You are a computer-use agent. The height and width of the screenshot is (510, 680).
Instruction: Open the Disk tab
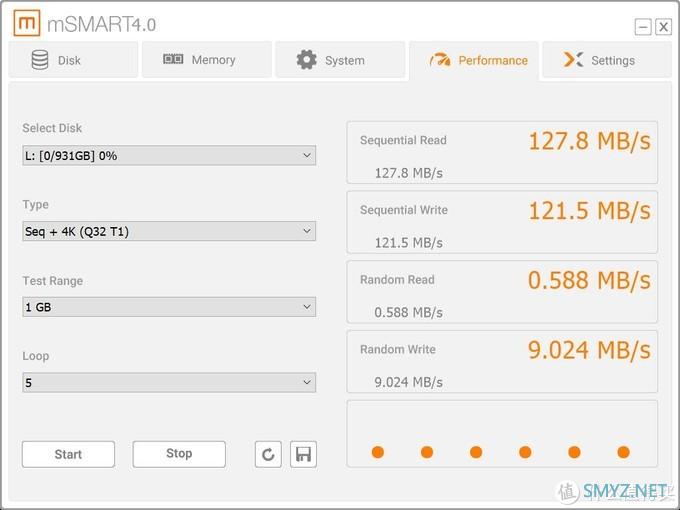pos(73,60)
